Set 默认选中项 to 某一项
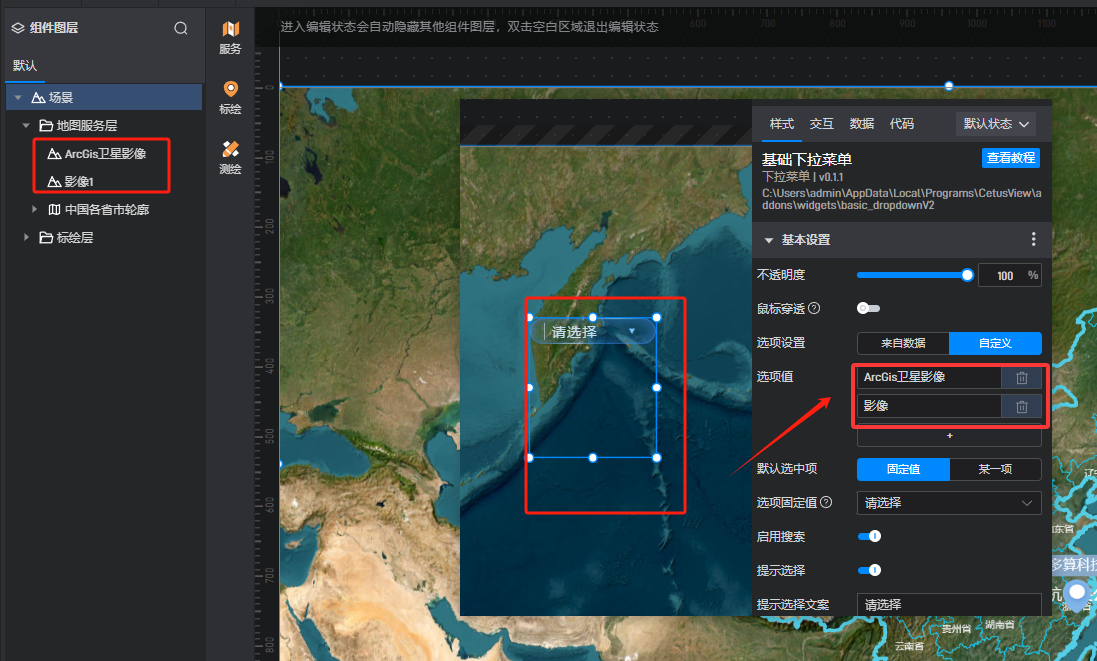This screenshot has width=1097, height=661. 996,469
